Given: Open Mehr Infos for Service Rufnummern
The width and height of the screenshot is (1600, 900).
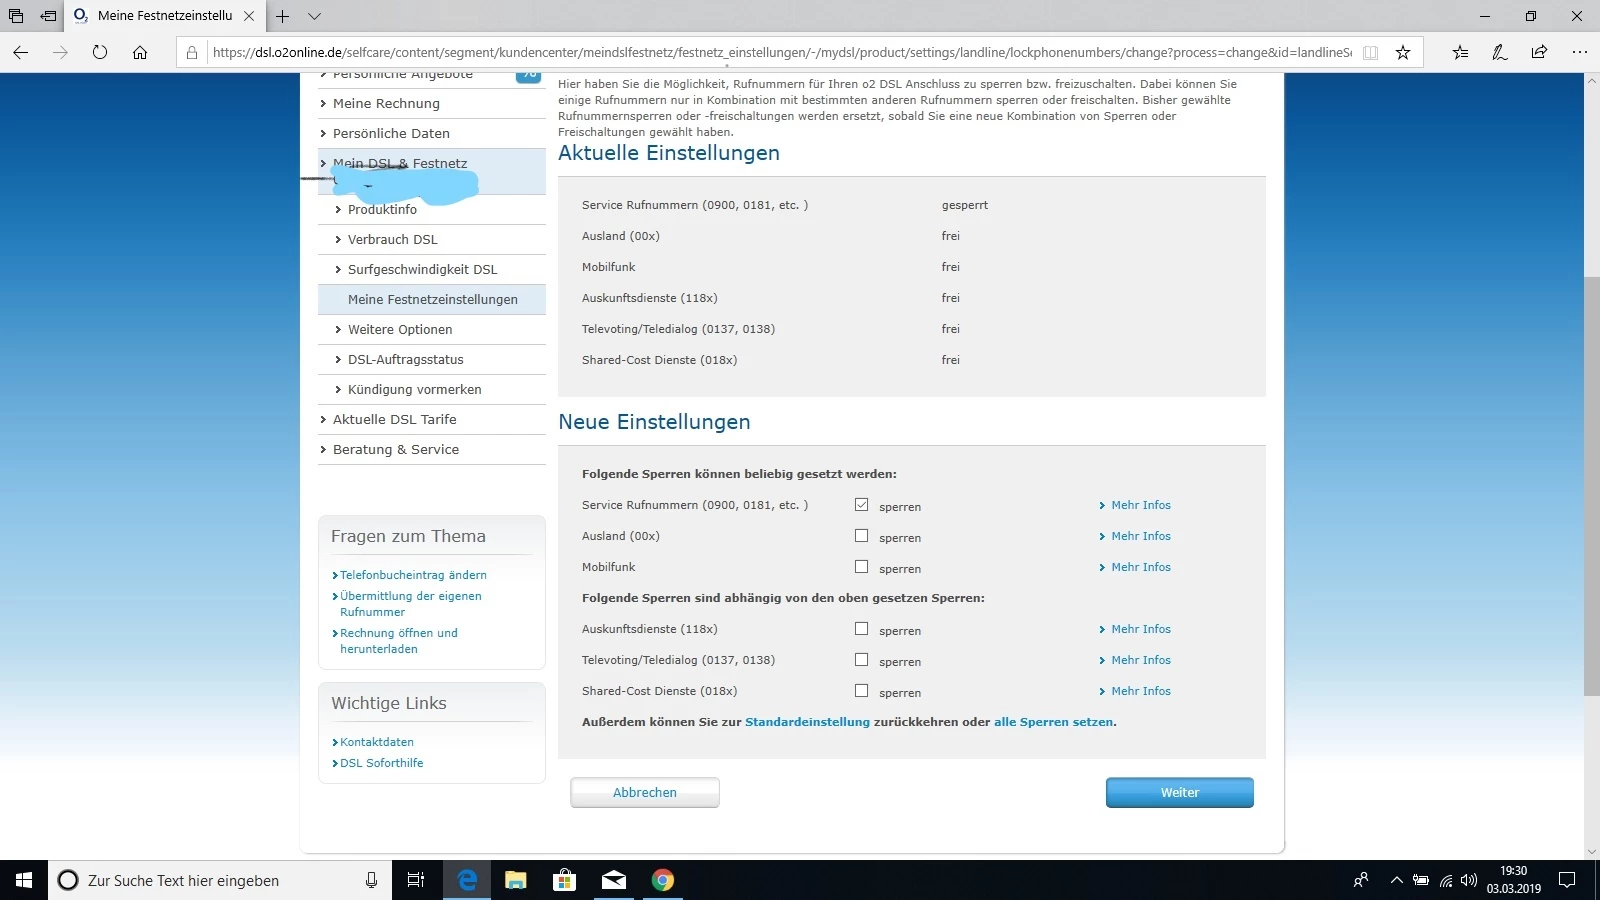Looking at the screenshot, I should pos(1141,505).
